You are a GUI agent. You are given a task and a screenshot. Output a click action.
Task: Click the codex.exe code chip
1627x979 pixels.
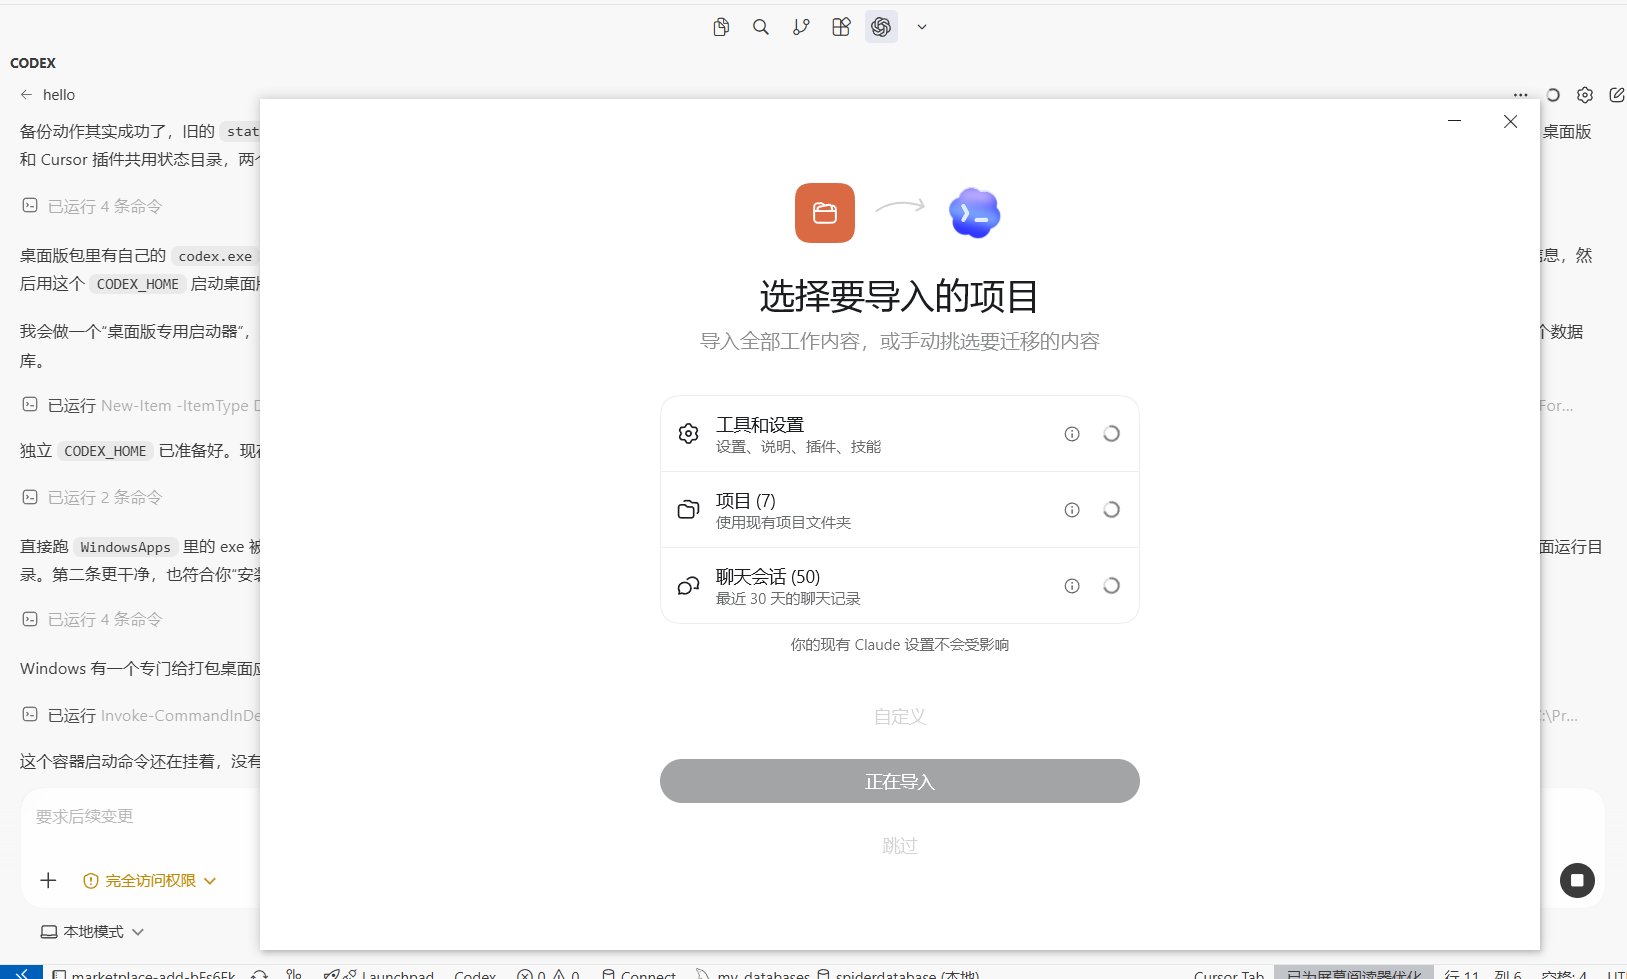pos(215,256)
